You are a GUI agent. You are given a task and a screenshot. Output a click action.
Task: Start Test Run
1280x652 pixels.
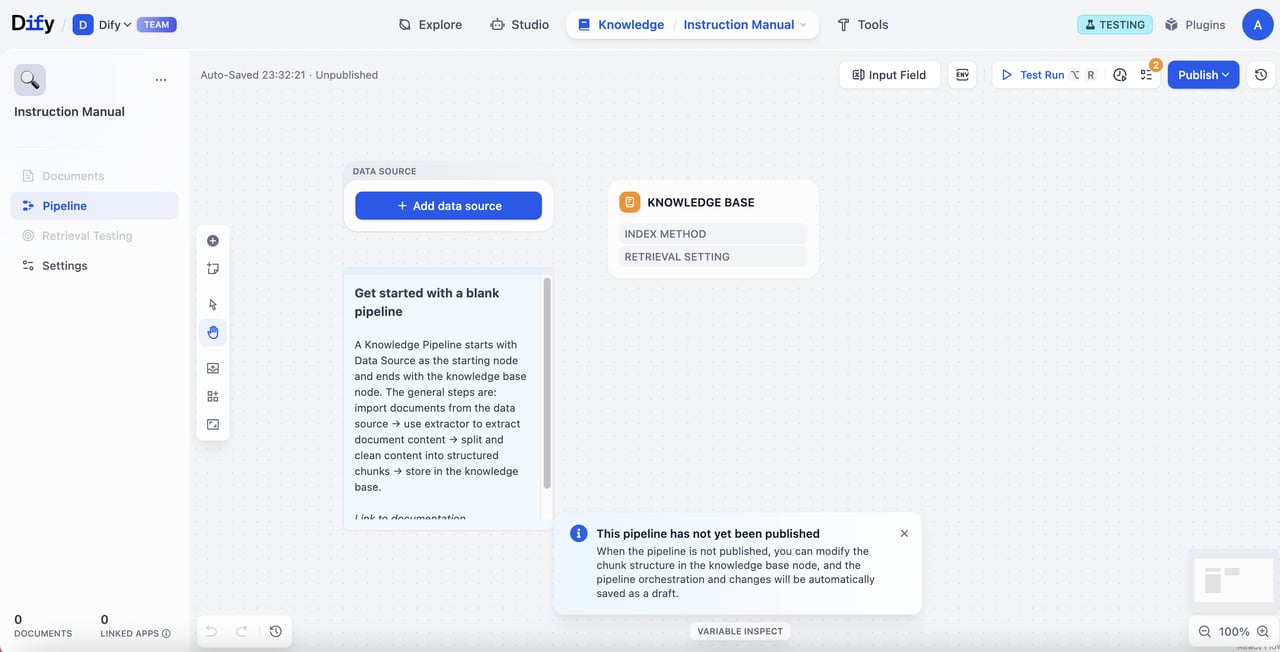(1048, 75)
